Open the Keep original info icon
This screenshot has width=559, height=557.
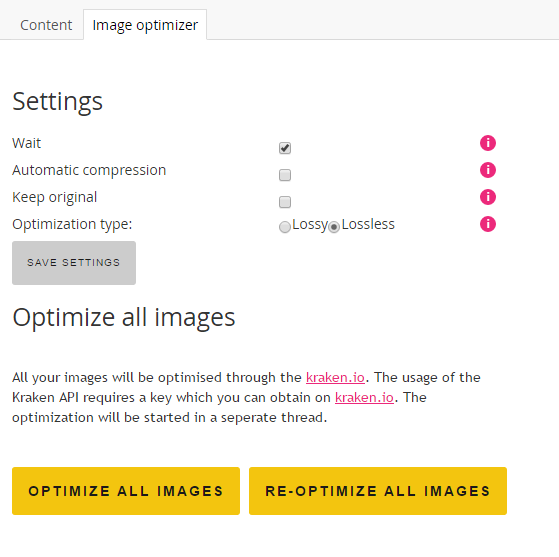point(488,197)
